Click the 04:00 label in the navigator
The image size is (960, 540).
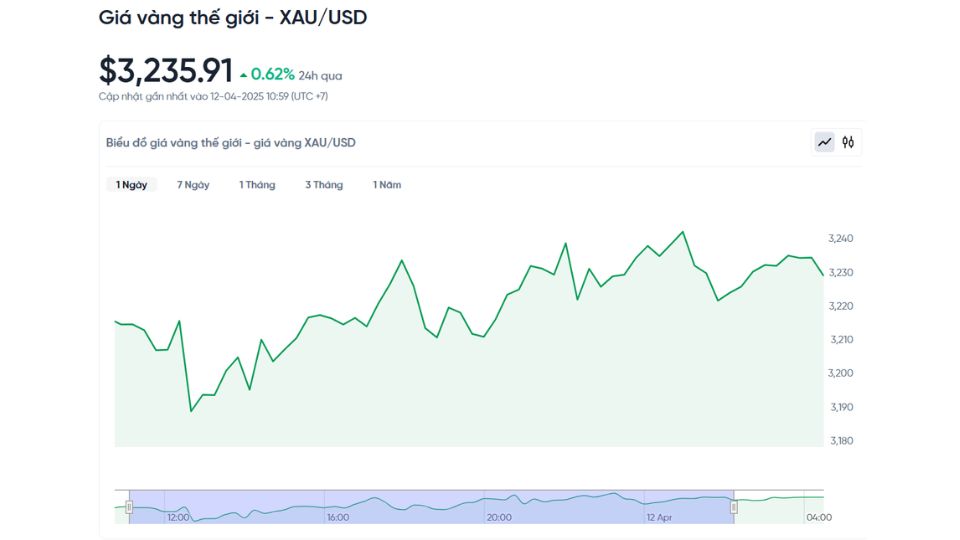(818, 518)
